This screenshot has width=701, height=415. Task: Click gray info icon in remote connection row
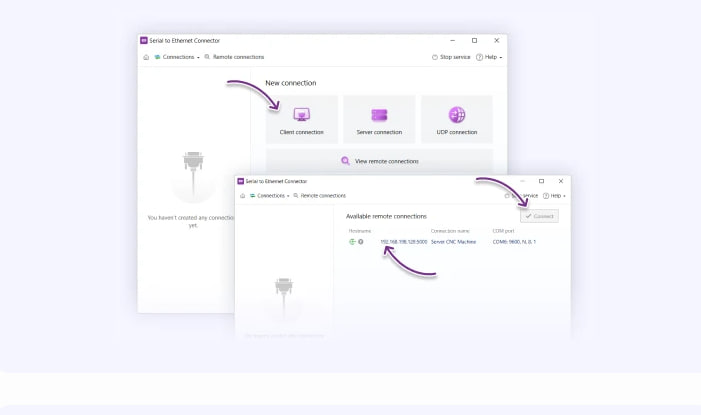click(361, 242)
